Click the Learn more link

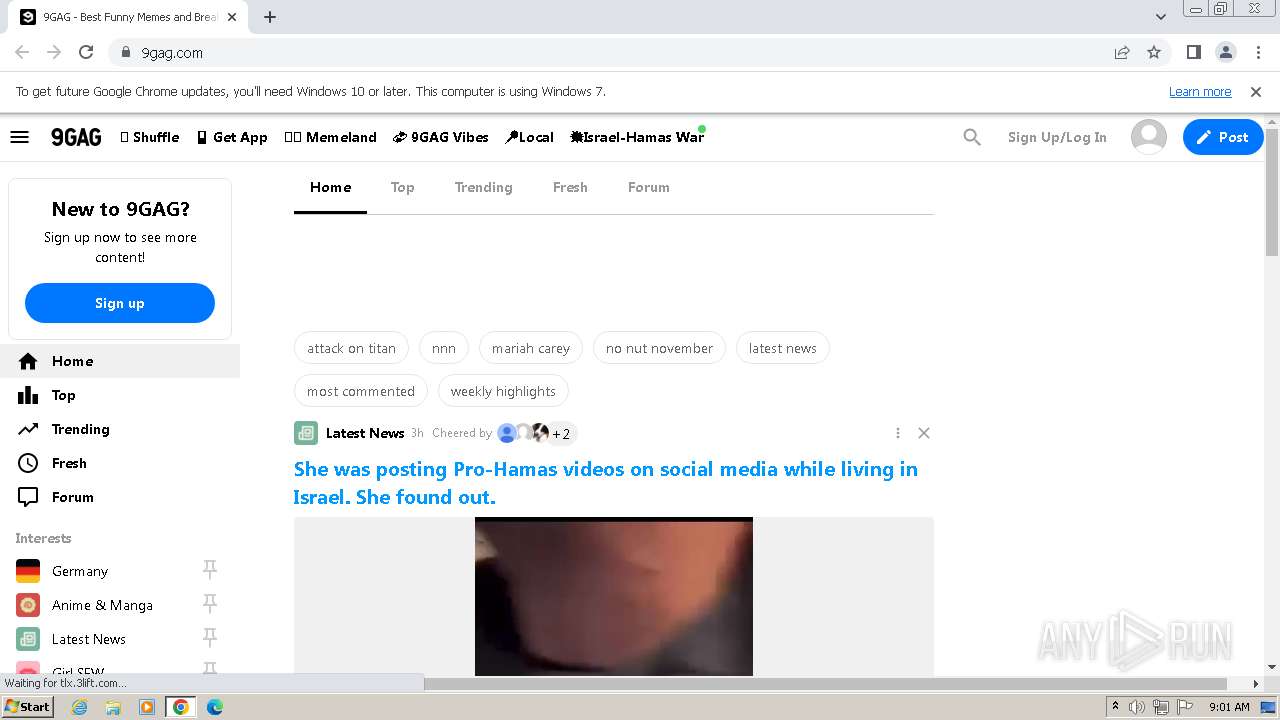click(x=1200, y=91)
